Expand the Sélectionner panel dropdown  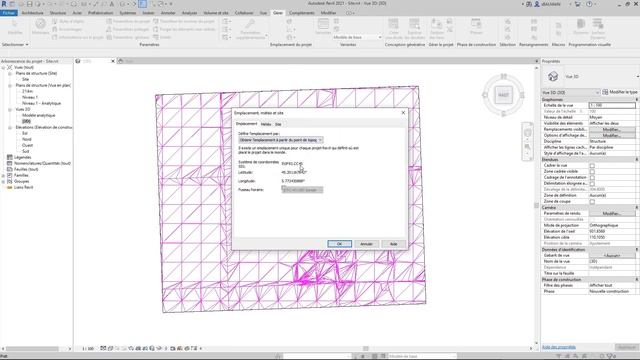[x=15, y=44]
